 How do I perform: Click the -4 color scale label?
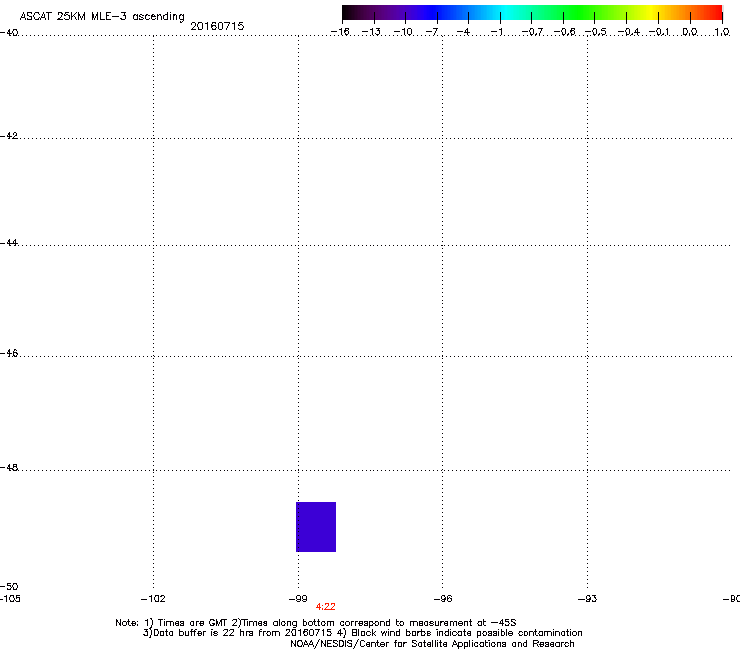pos(463,32)
